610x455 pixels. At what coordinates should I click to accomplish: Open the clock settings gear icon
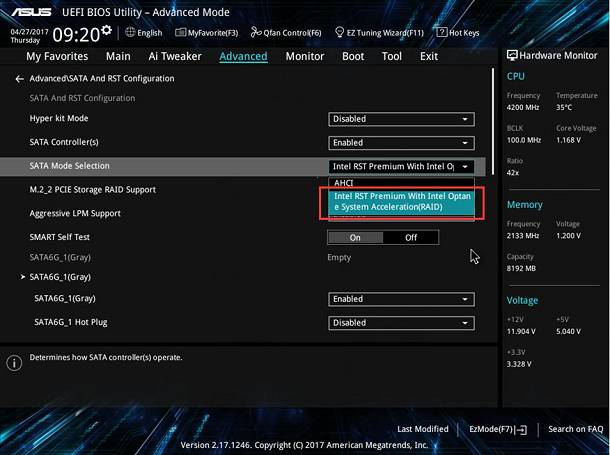point(106,30)
